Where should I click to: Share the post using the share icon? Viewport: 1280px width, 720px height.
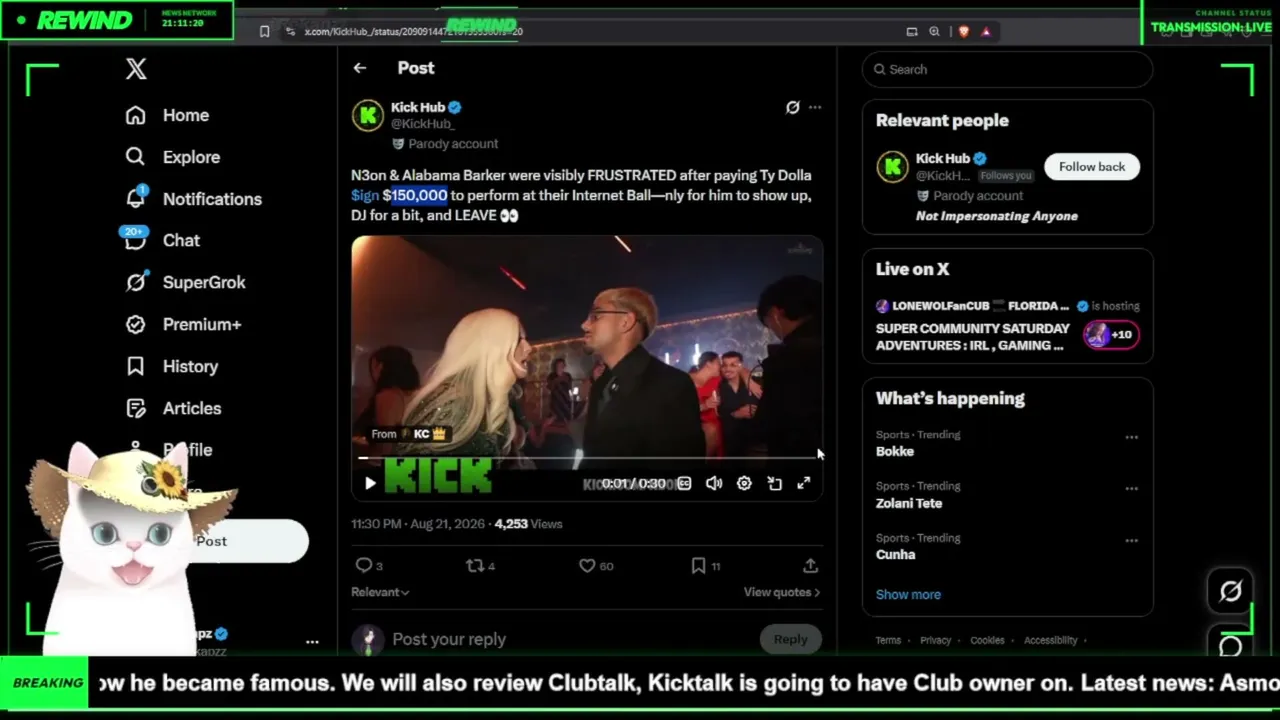[811, 566]
